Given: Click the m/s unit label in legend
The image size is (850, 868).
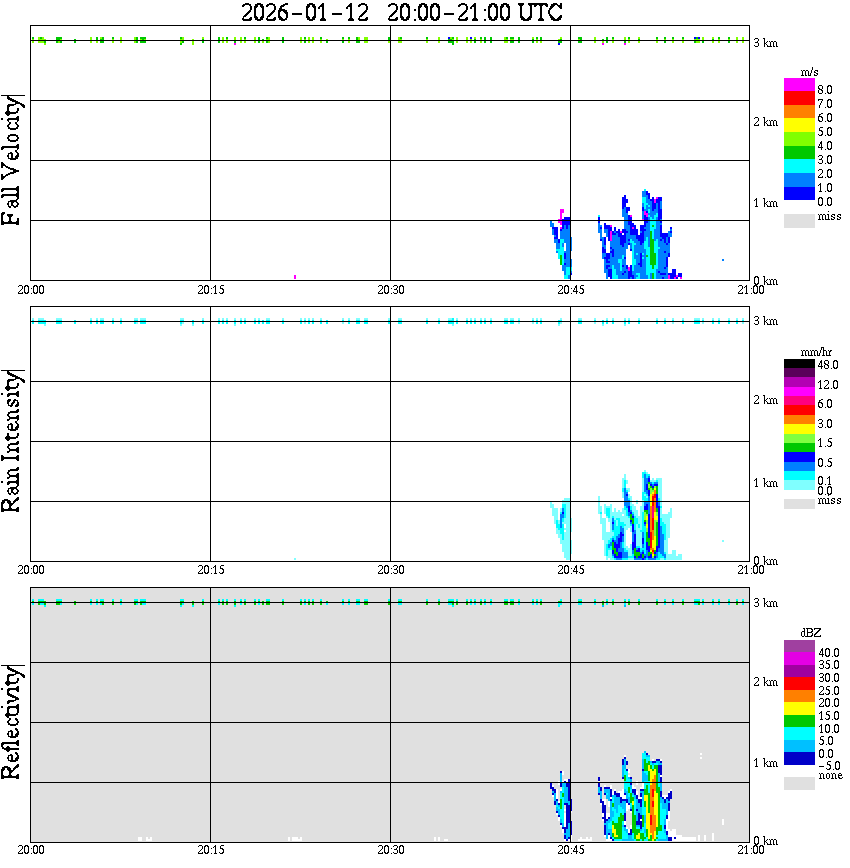Looking at the screenshot, I should pyautogui.click(x=809, y=72).
